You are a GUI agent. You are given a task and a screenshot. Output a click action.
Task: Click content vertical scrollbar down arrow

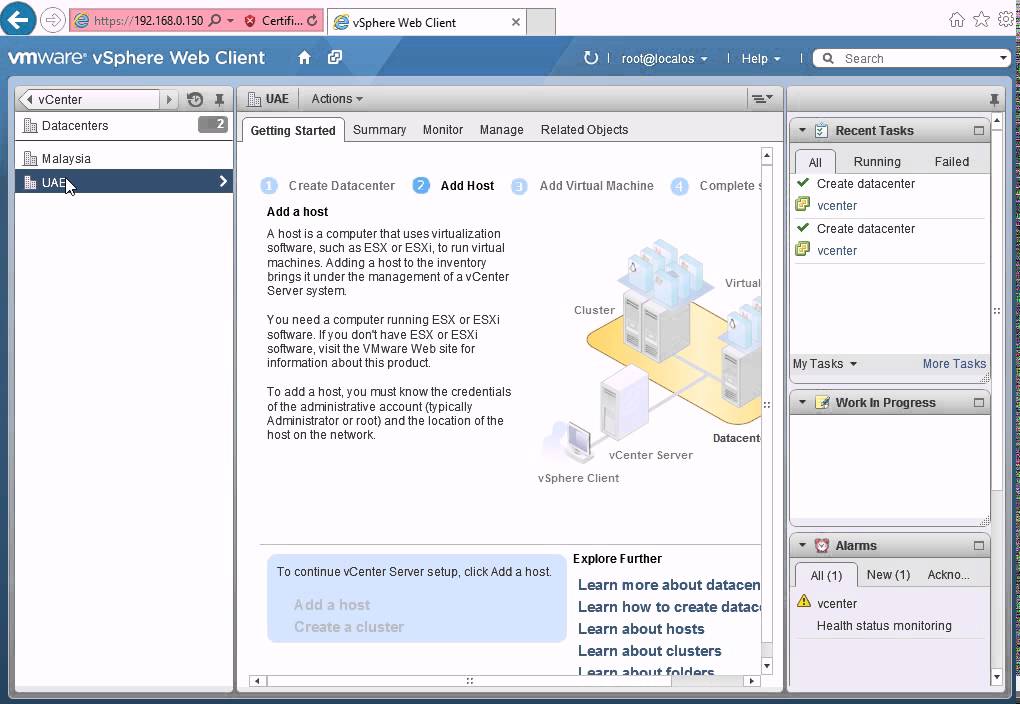click(766, 665)
